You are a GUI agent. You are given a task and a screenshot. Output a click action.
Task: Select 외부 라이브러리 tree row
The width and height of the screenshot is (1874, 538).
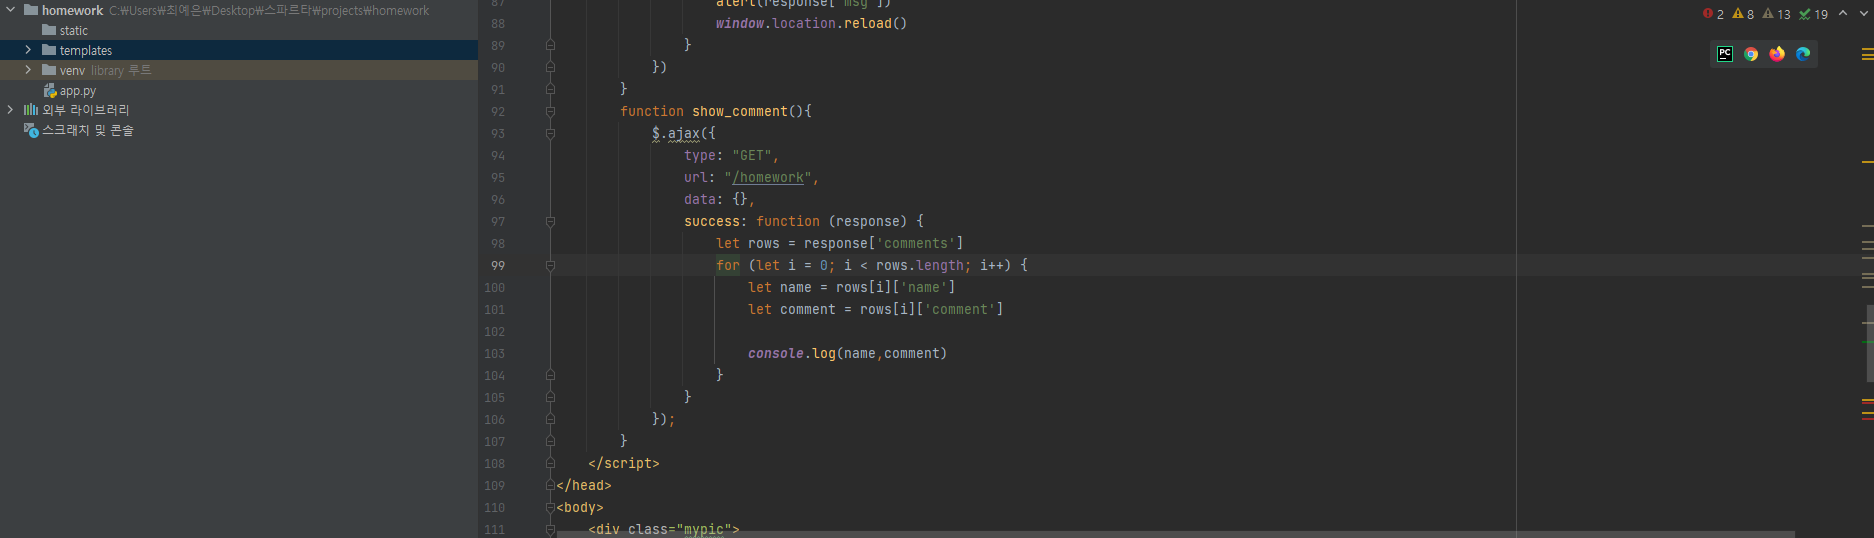coord(239,110)
